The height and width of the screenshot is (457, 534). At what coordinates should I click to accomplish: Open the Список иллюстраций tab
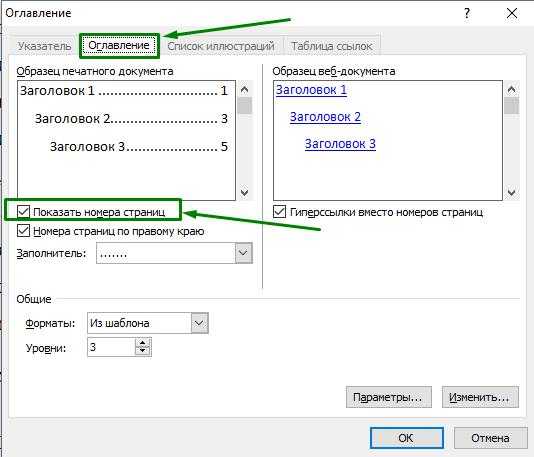pyautogui.click(x=221, y=46)
